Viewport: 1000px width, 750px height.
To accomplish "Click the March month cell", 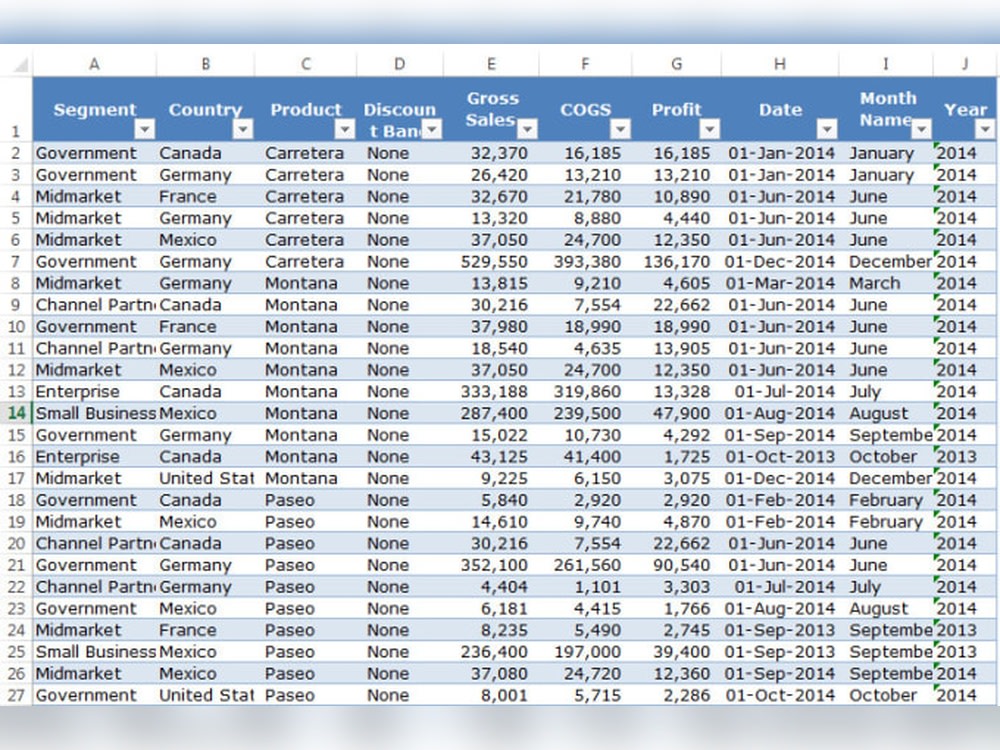I will (886, 283).
